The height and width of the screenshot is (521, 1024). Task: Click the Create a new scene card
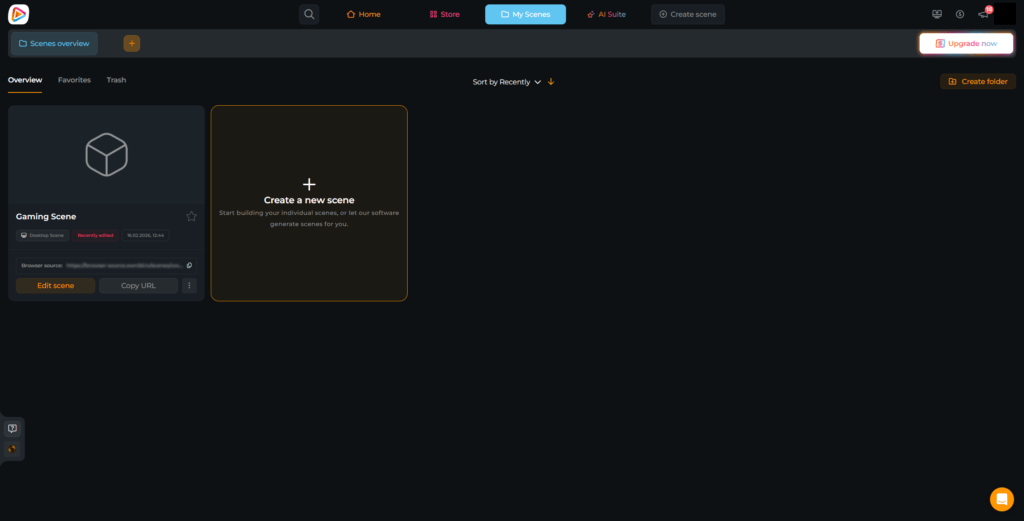click(309, 203)
